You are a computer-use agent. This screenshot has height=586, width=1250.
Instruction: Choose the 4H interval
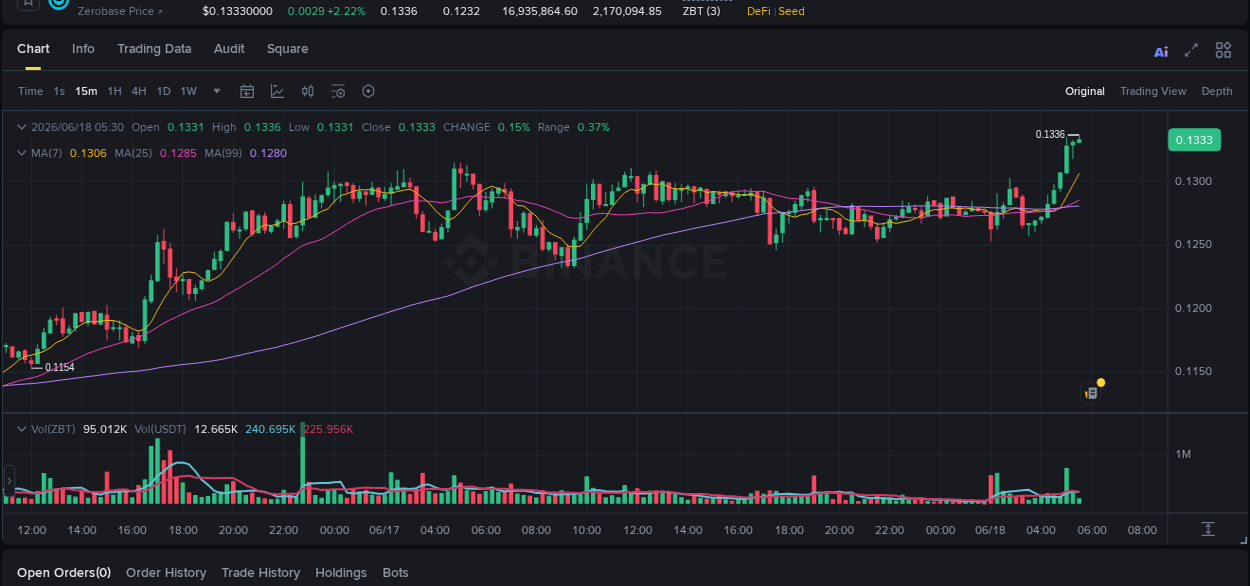tap(139, 91)
